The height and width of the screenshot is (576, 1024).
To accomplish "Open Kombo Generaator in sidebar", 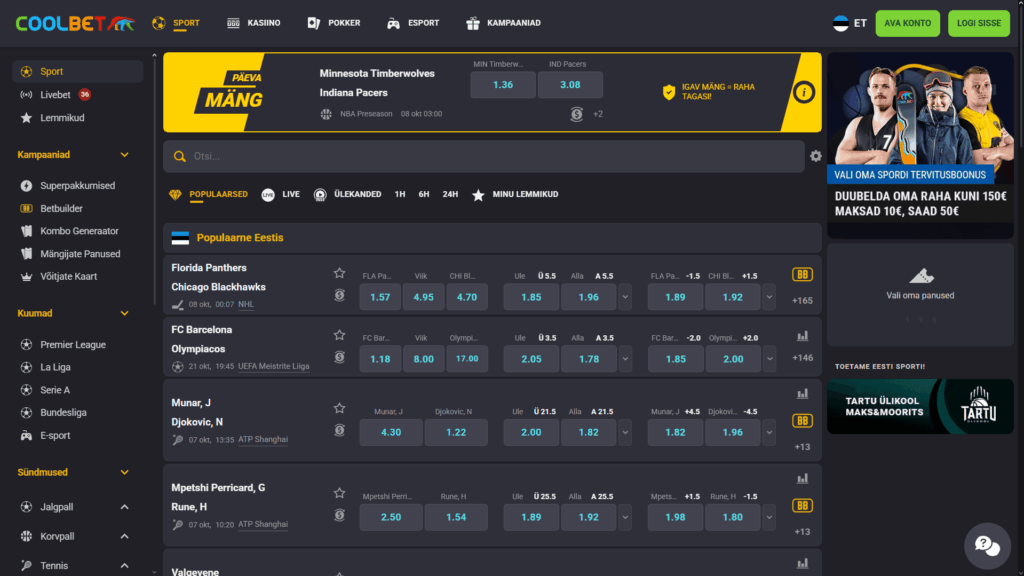I will (79, 231).
